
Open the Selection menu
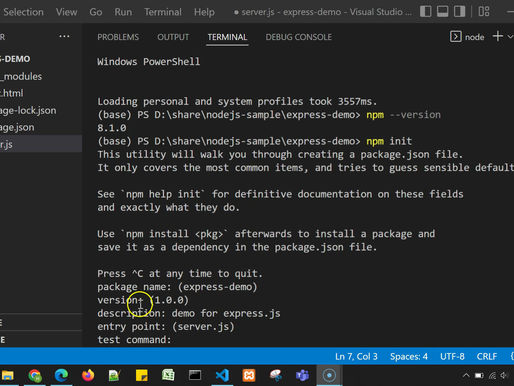pyautogui.click(x=23, y=12)
